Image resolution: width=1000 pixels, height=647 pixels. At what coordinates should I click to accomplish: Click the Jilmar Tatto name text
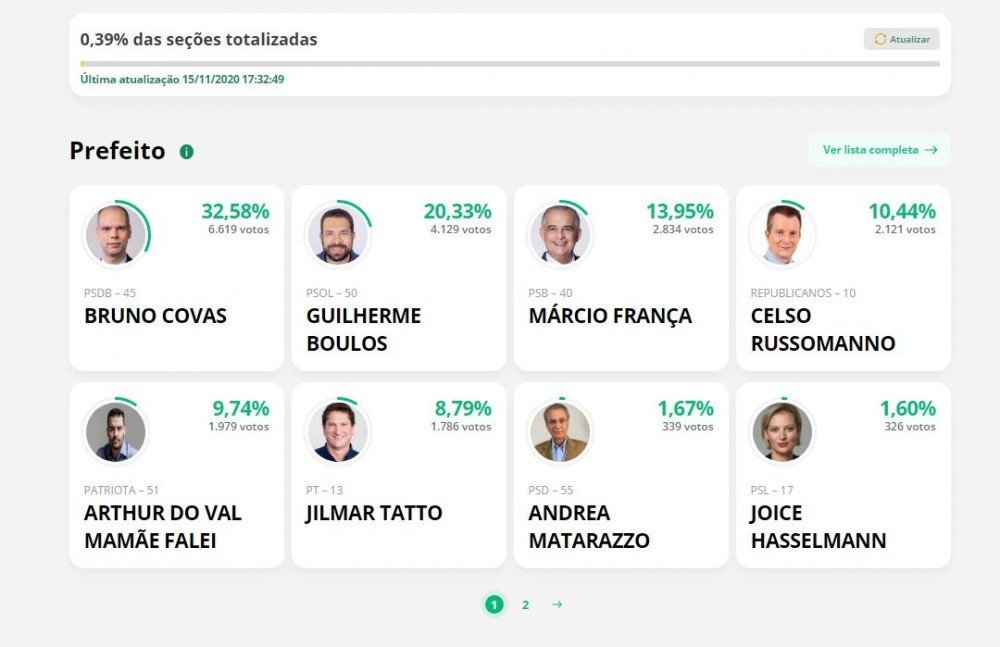point(374,513)
